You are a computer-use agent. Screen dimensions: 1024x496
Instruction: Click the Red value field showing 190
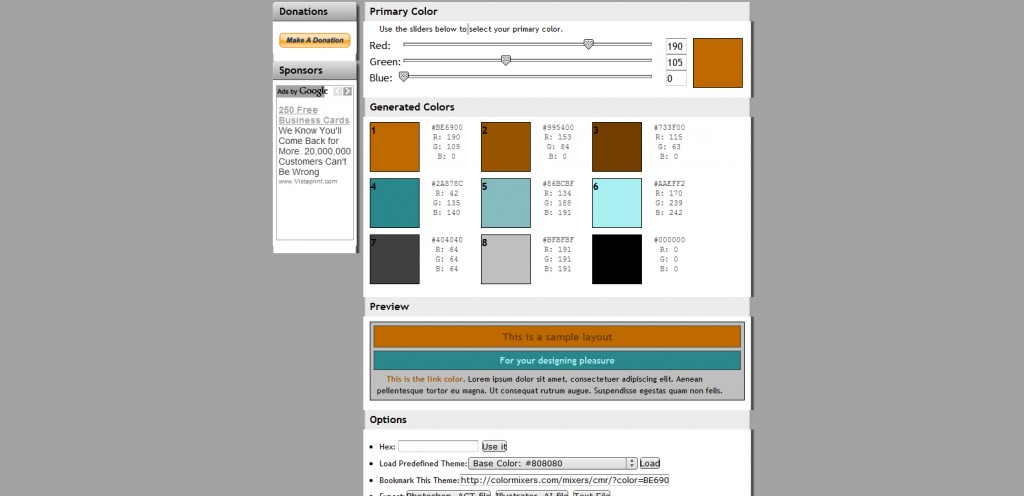676,46
